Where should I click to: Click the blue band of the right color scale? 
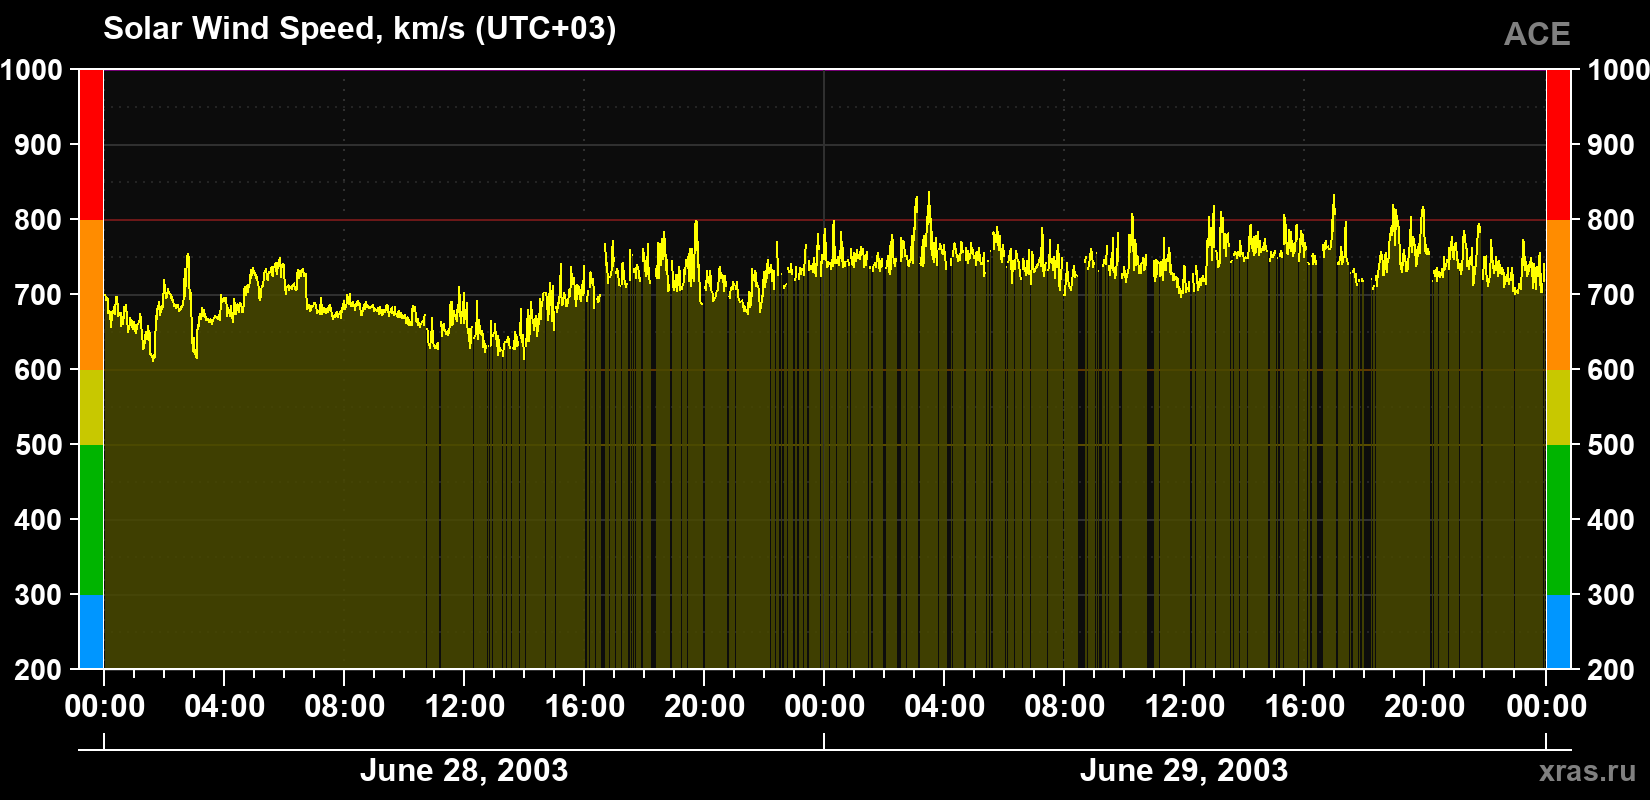(x=1558, y=632)
